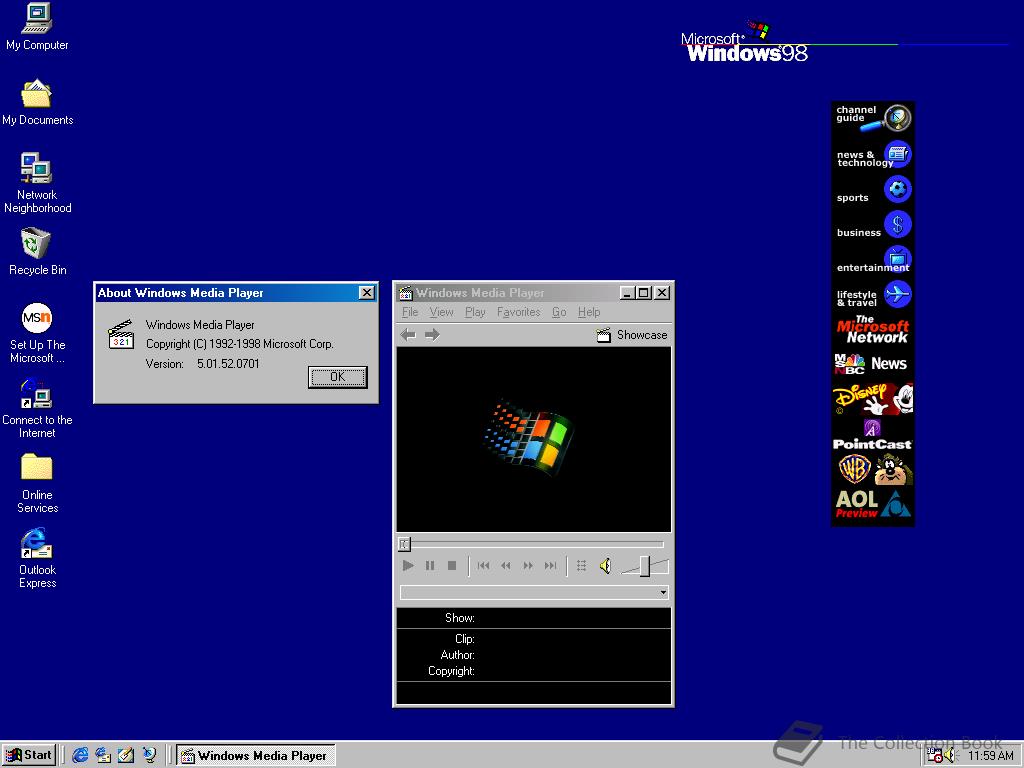Select the Recycle Bin icon
This screenshot has height=768, width=1024.
click(37, 251)
